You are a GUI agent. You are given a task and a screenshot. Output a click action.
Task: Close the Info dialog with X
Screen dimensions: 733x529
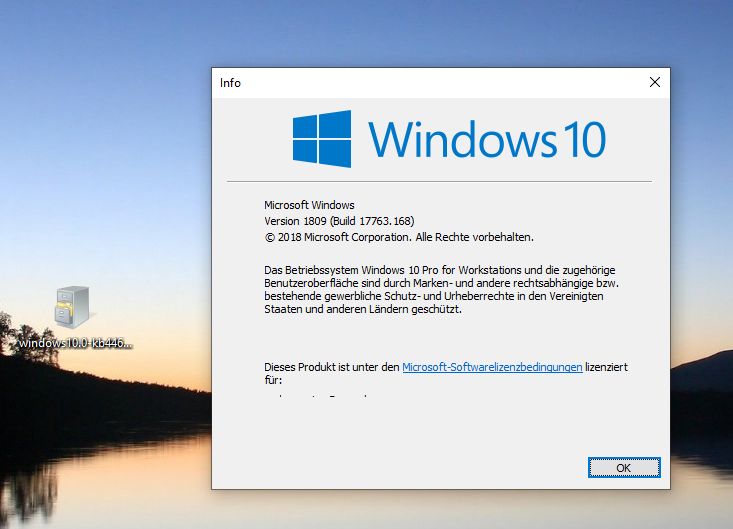pyautogui.click(x=654, y=82)
